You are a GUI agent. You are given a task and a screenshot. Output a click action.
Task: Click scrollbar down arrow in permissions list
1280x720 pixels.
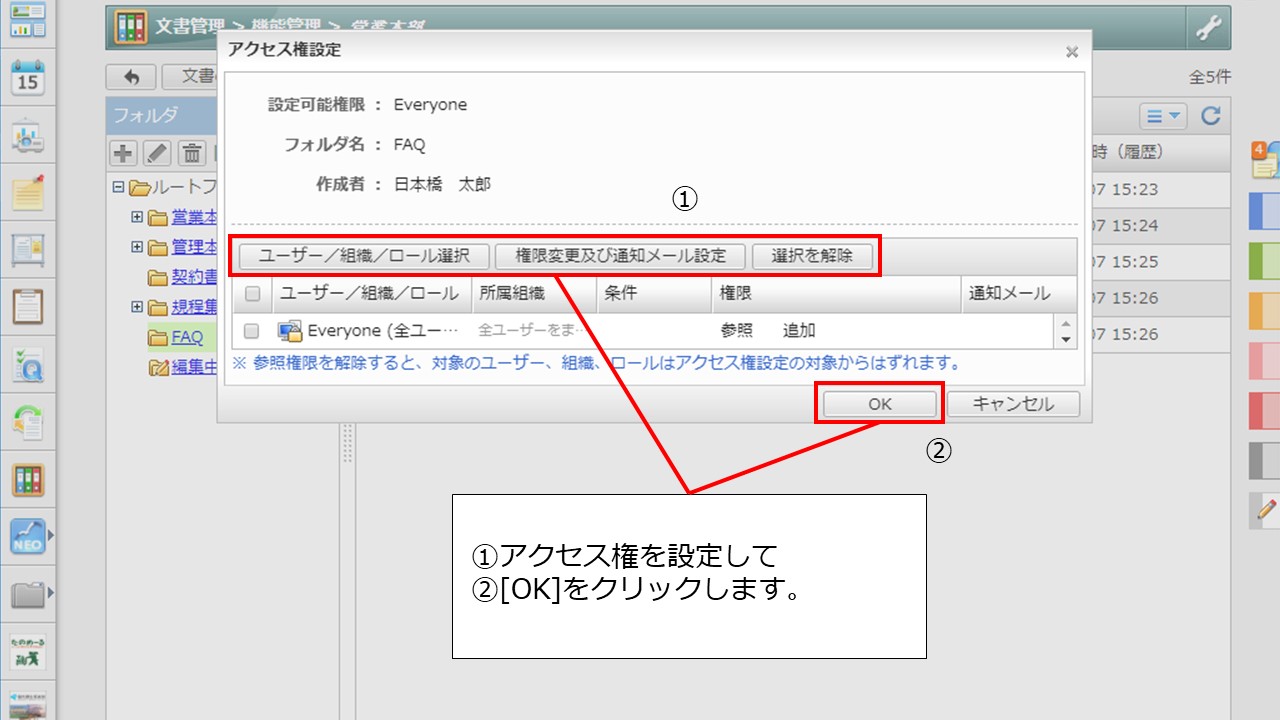pos(1066,339)
